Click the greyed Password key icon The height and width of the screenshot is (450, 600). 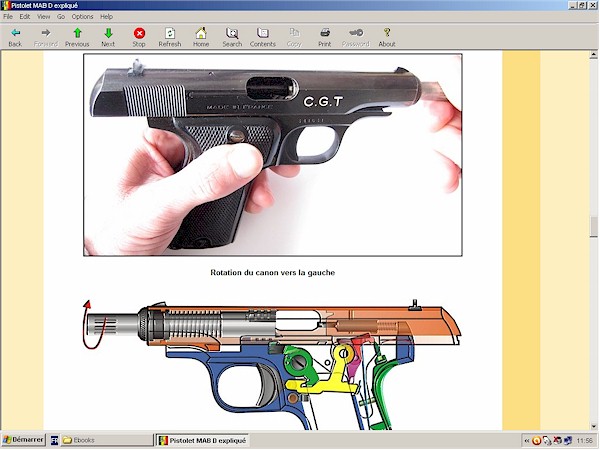point(355,37)
